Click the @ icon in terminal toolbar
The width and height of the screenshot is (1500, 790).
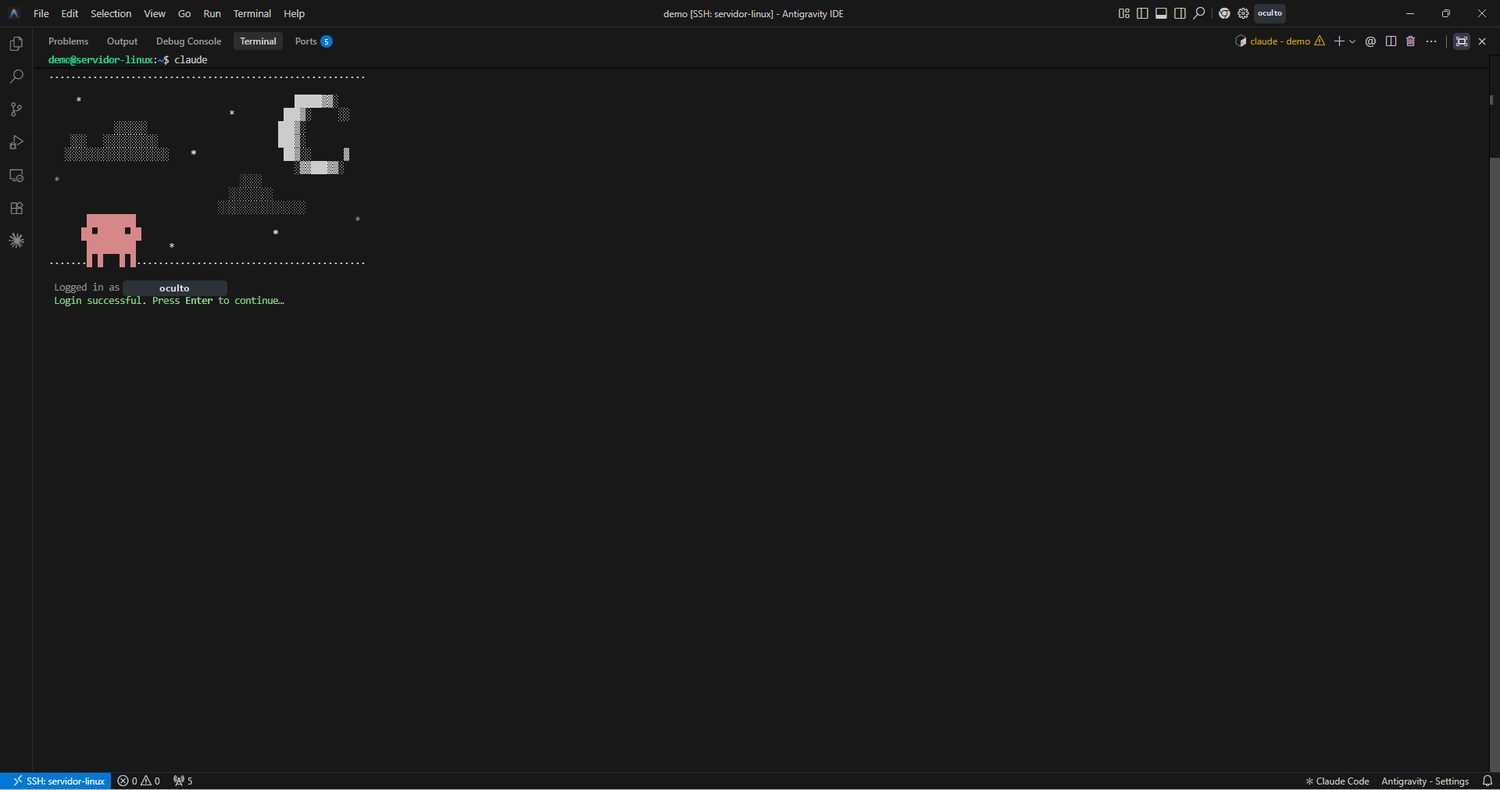click(x=1371, y=41)
